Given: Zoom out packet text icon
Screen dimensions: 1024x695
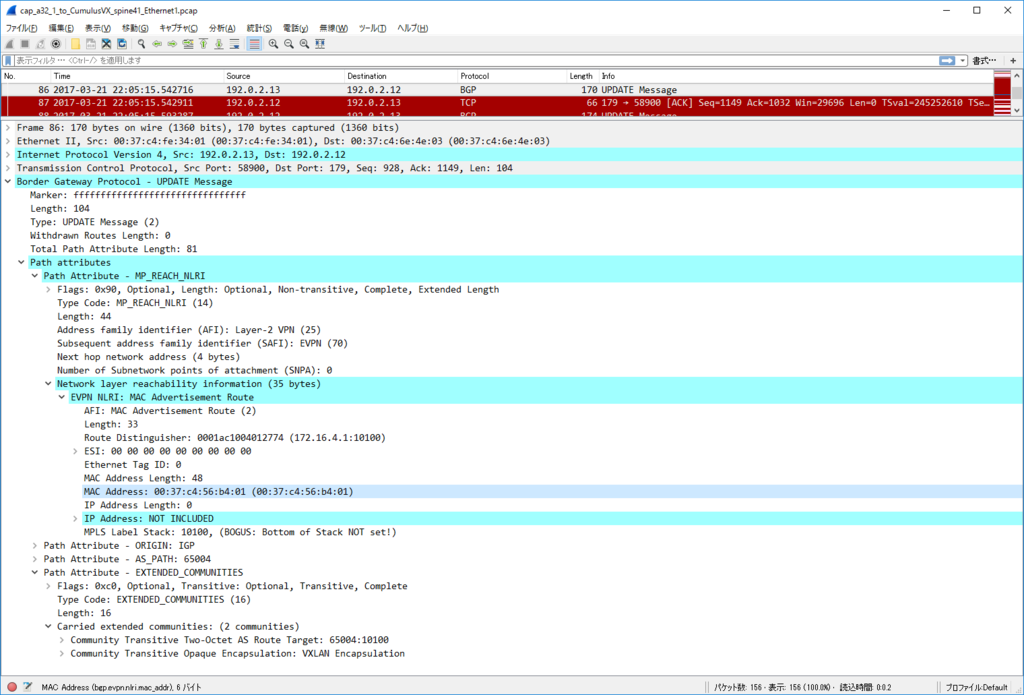Looking at the screenshot, I should 289,44.
